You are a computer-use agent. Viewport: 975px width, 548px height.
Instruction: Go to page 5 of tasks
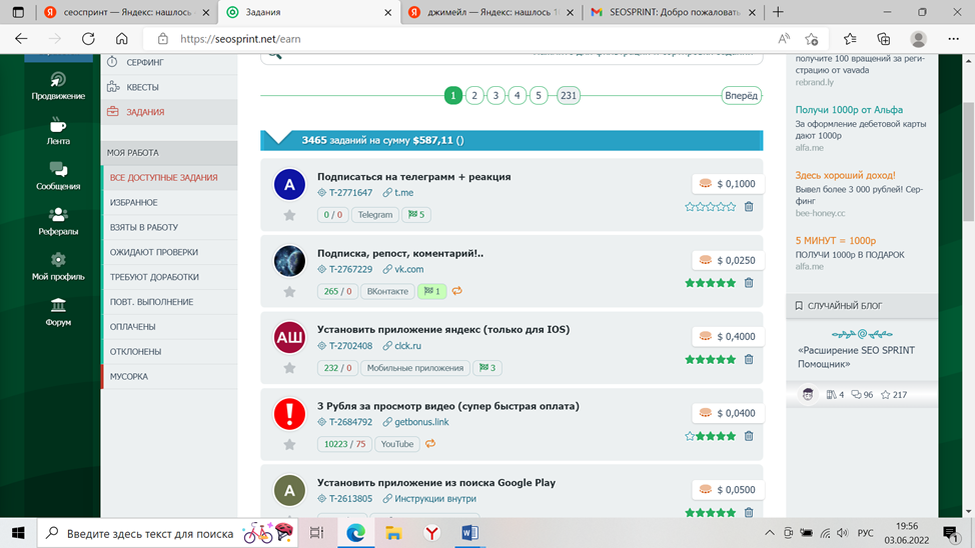[538, 96]
